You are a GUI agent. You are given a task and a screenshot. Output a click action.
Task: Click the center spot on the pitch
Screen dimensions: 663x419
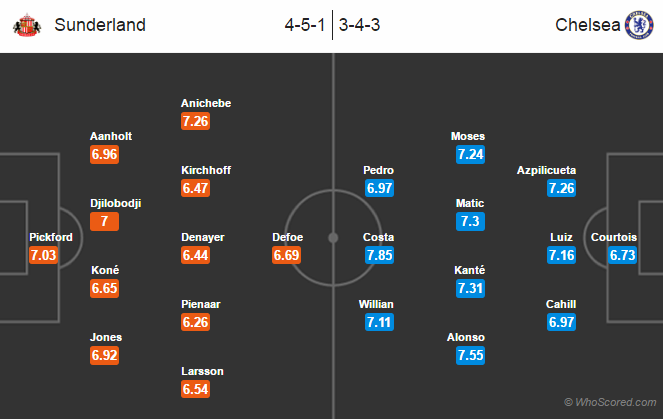[x=333, y=238]
